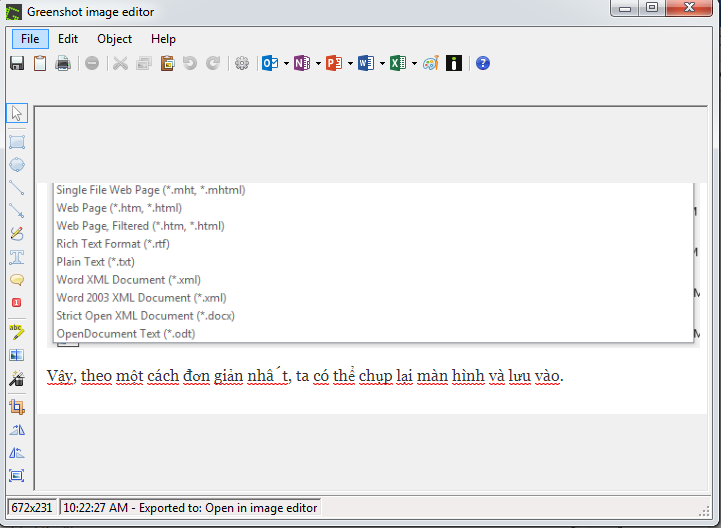Choose the Highlight tool
The image size is (721, 528).
click(x=17, y=332)
